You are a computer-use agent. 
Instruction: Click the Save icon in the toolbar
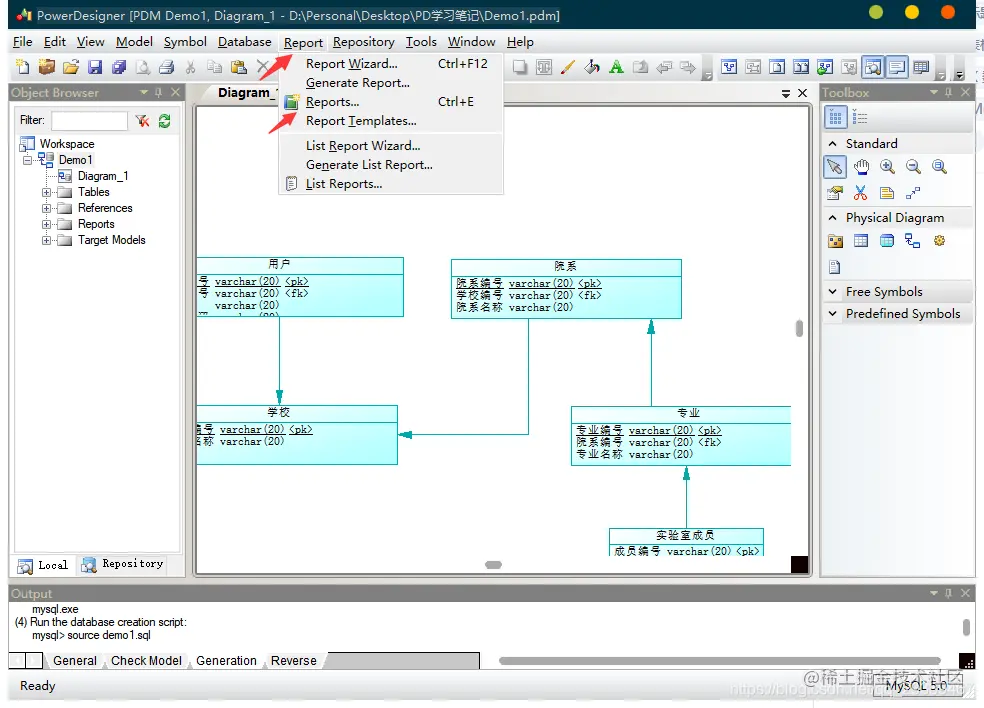point(95,67)
